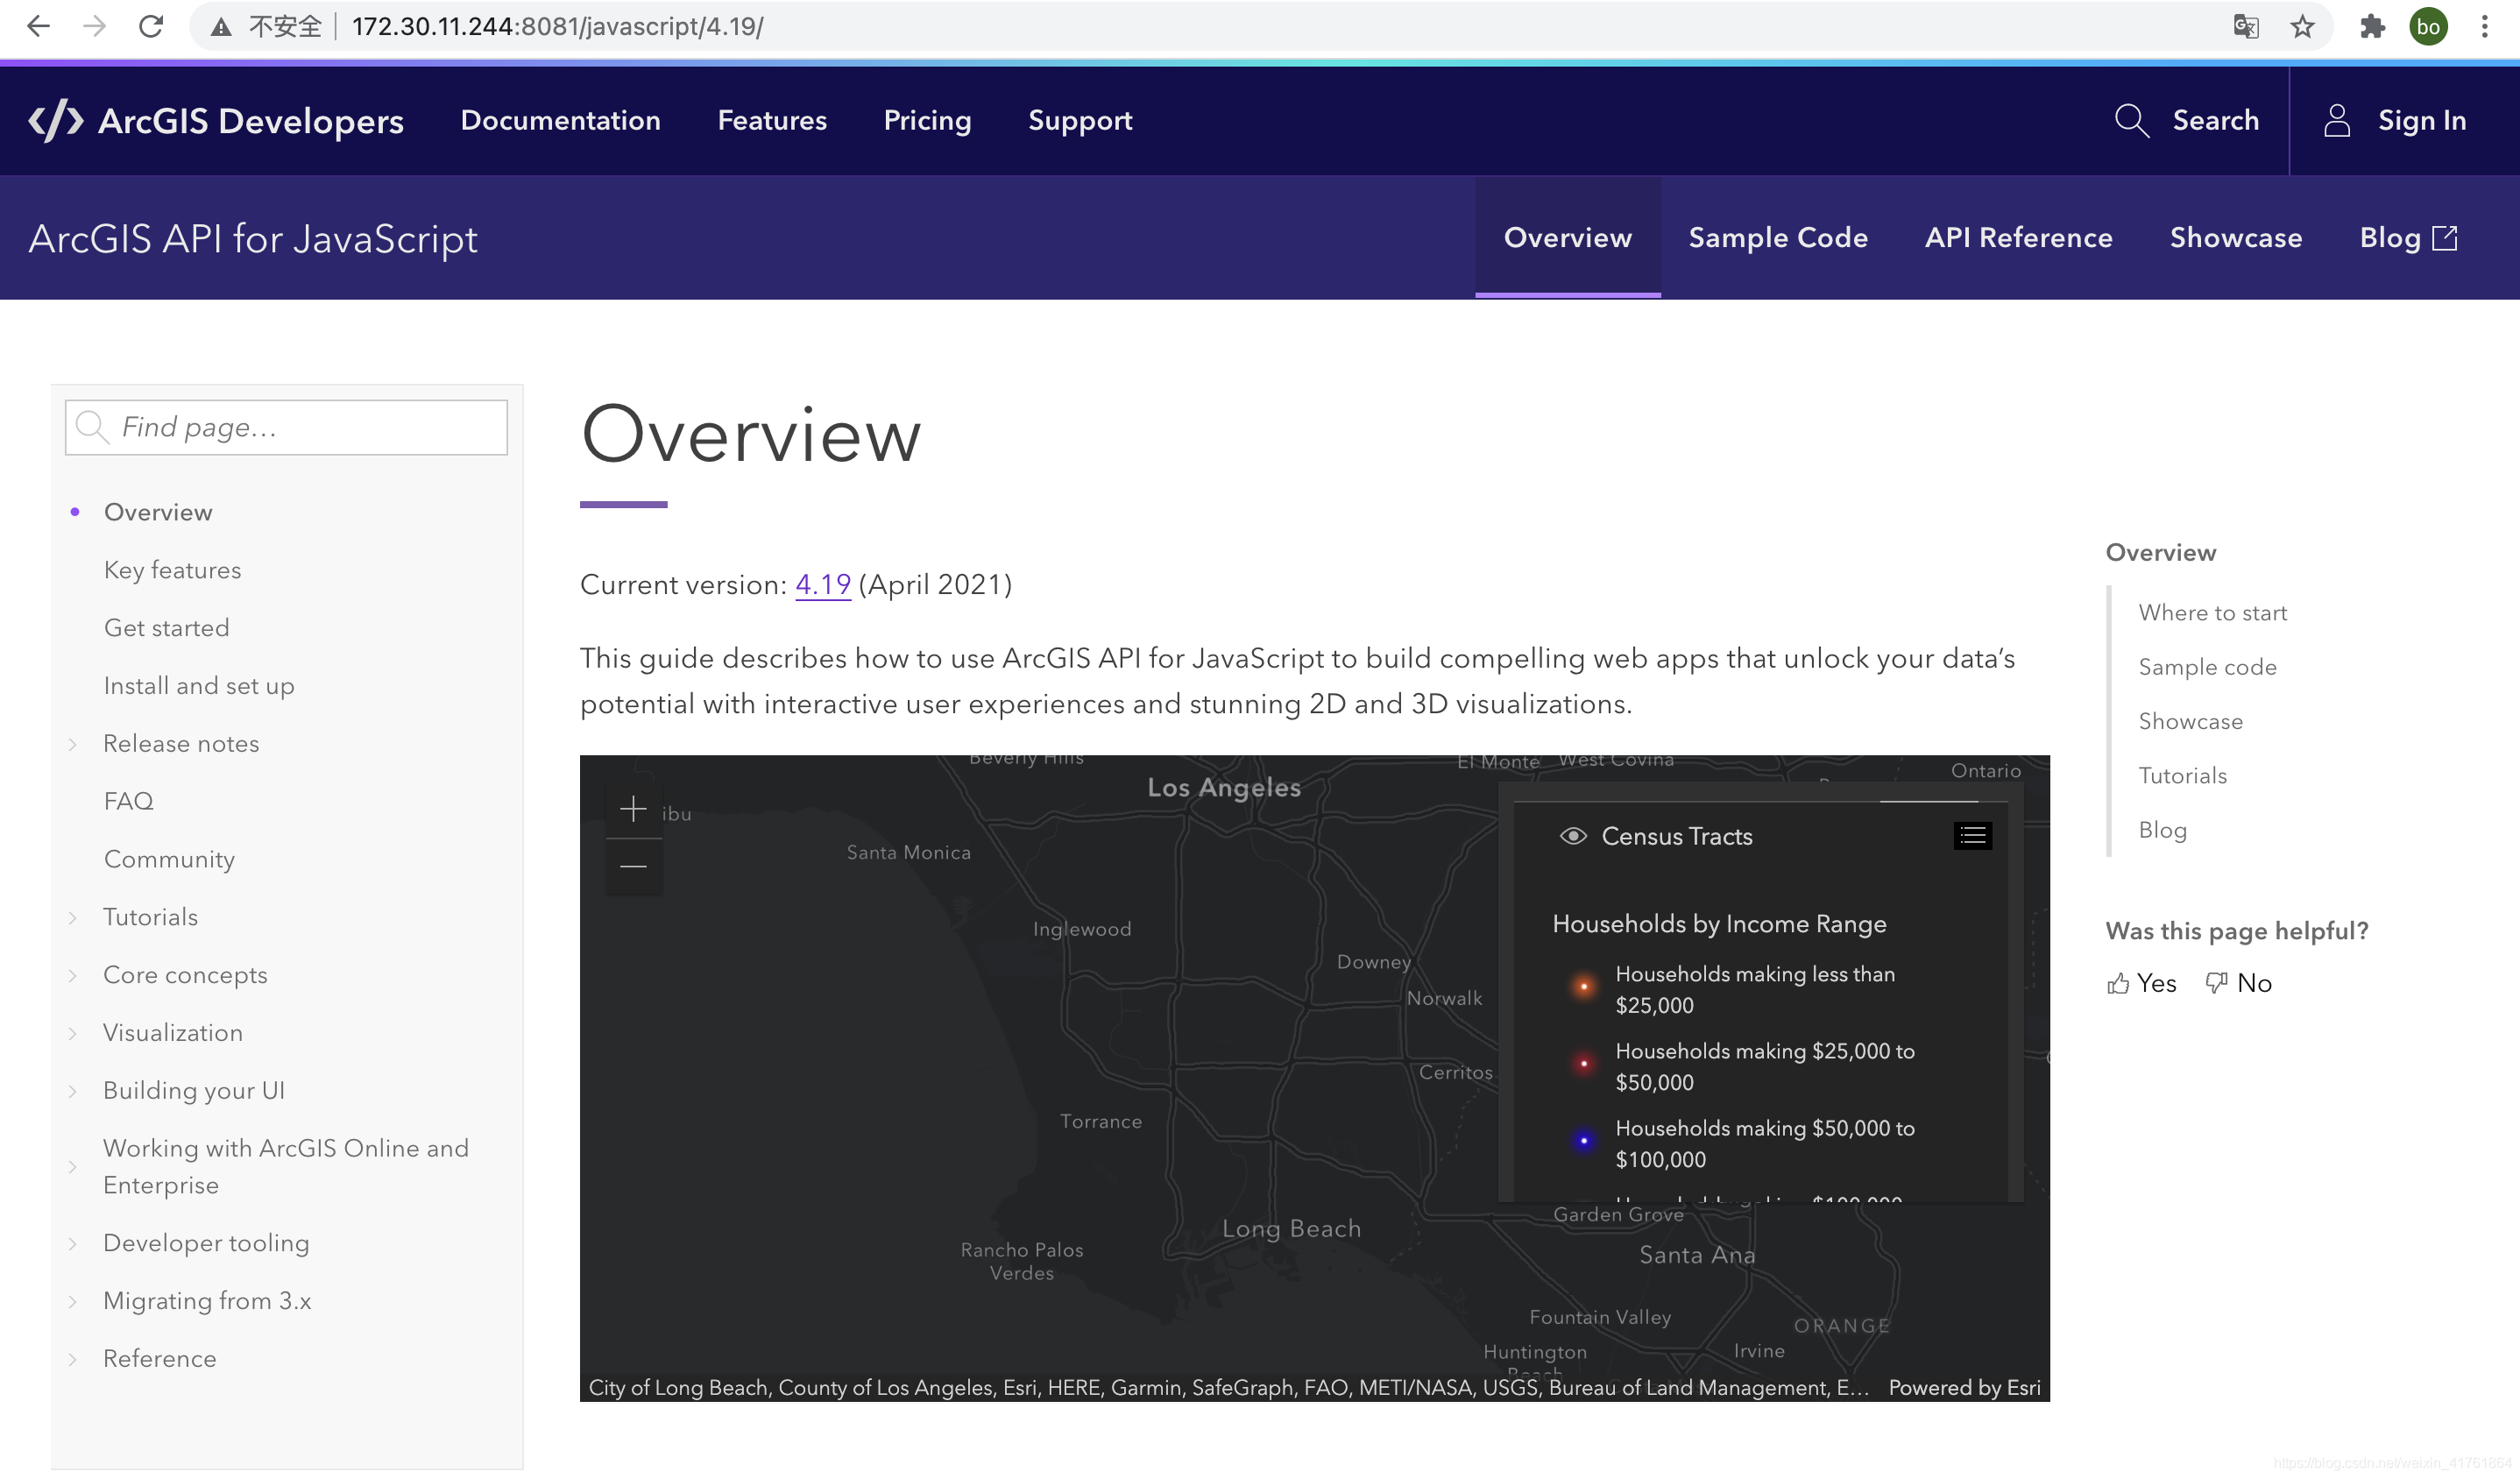
Task: Click the Search magnifier icon in header
Action: [x=2132, y=121]
